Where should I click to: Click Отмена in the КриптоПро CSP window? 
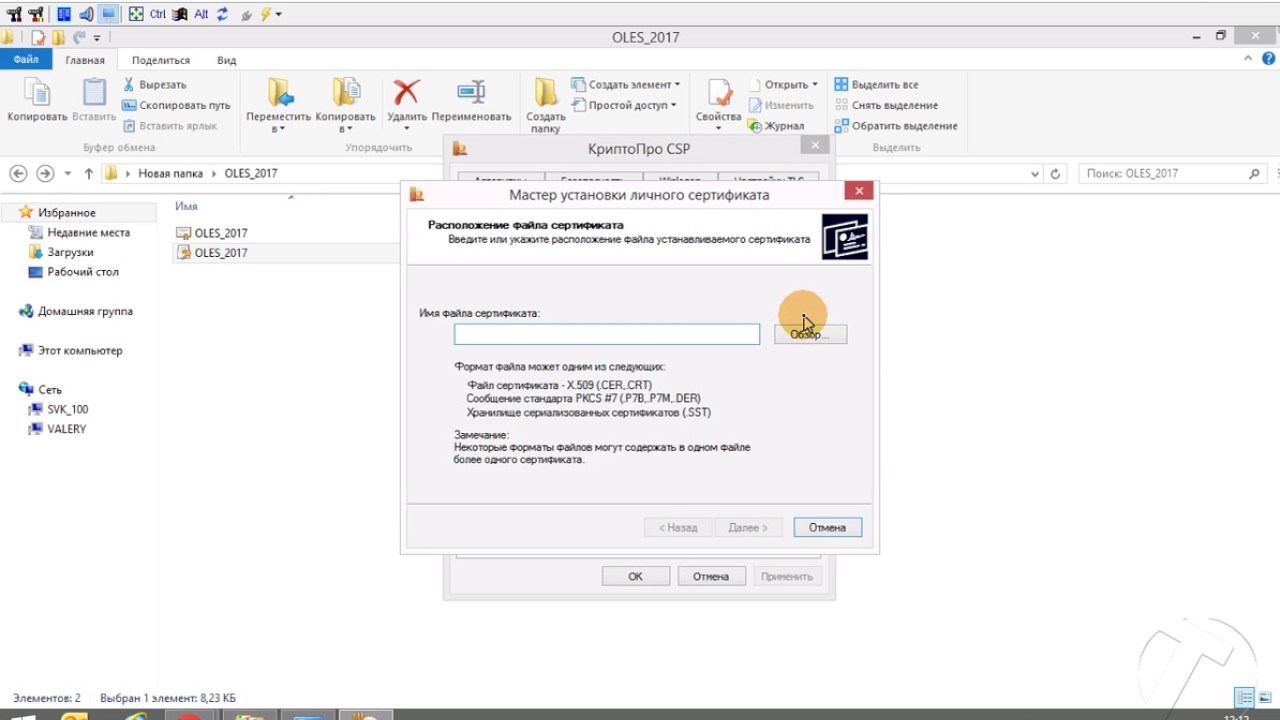[711, 576]
